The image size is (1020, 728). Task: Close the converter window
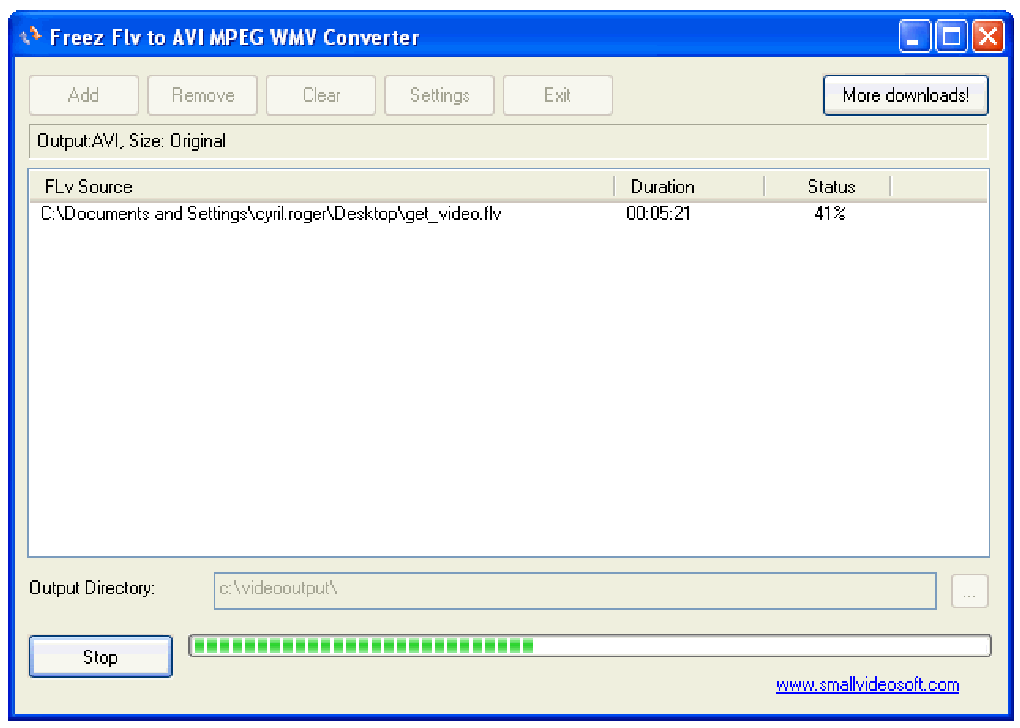(x=988, y=36)
